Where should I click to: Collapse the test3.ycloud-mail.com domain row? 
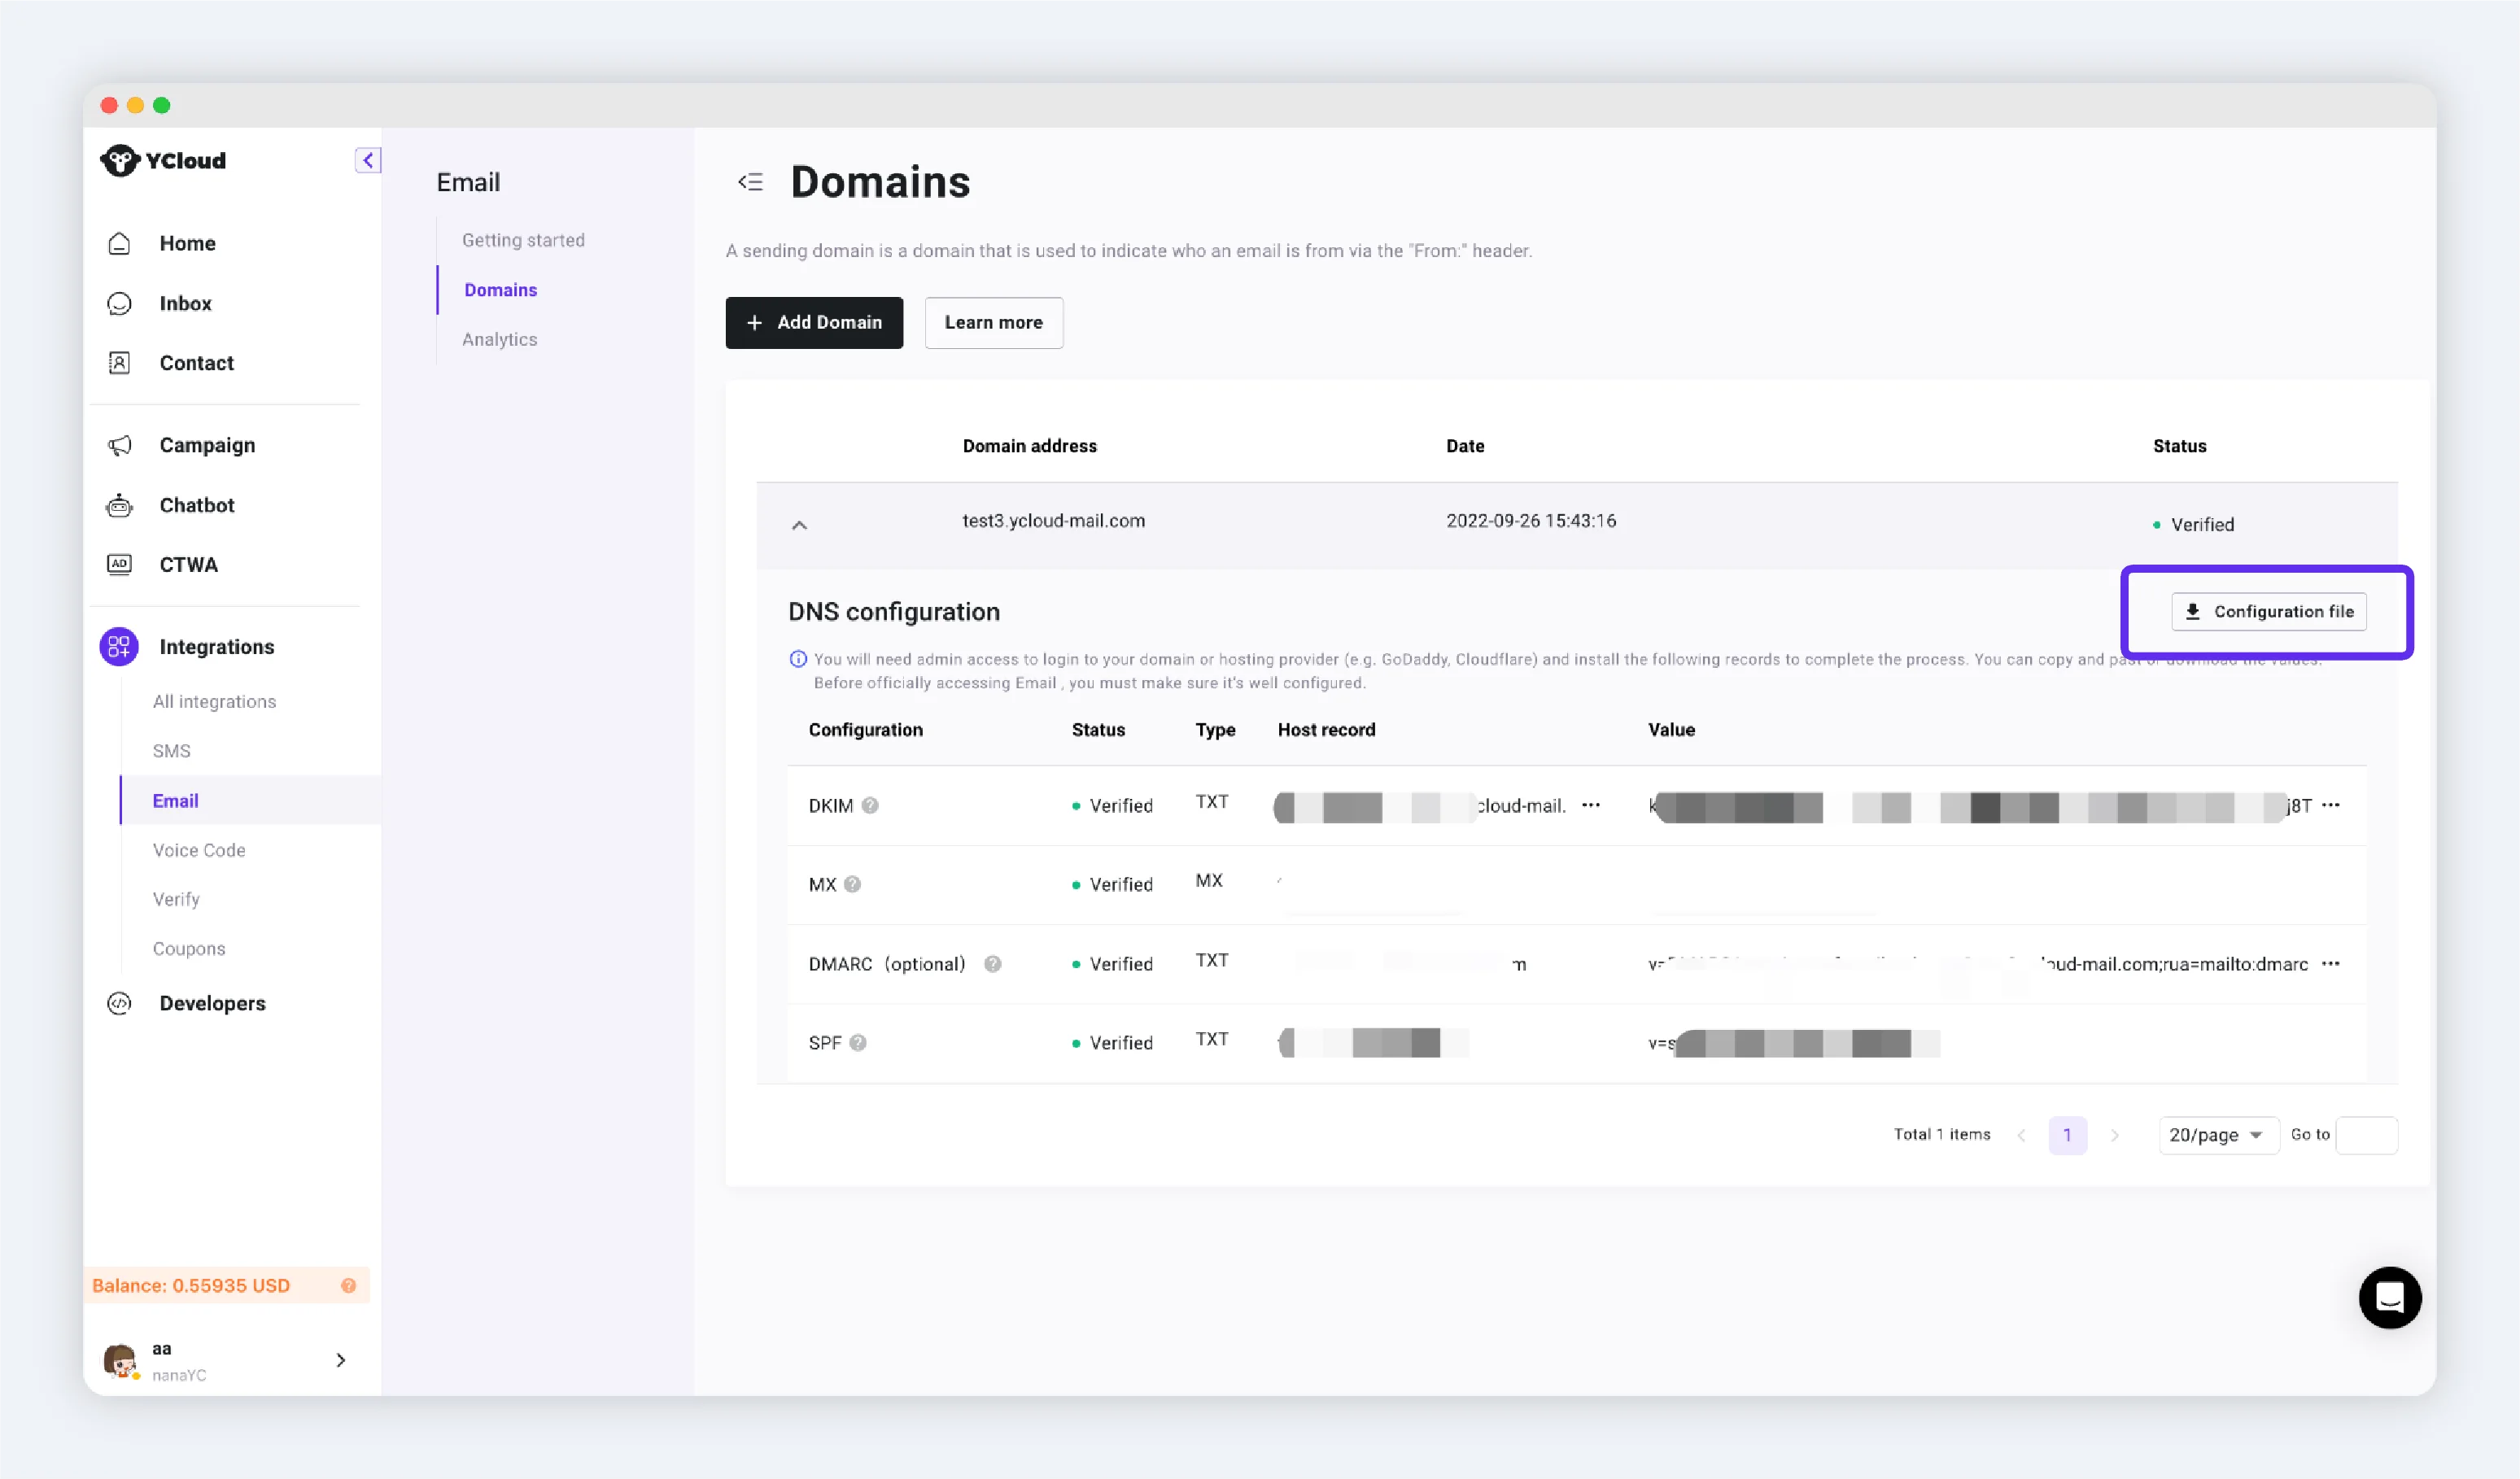click(x=799, y=524)
